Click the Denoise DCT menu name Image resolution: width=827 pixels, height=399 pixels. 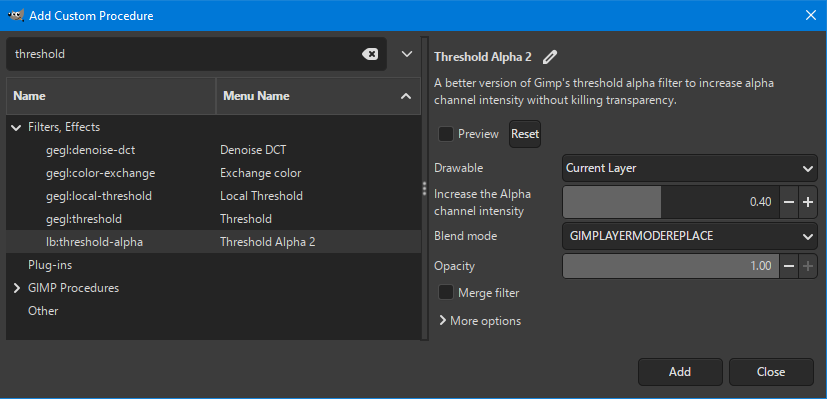coord(253,150)
